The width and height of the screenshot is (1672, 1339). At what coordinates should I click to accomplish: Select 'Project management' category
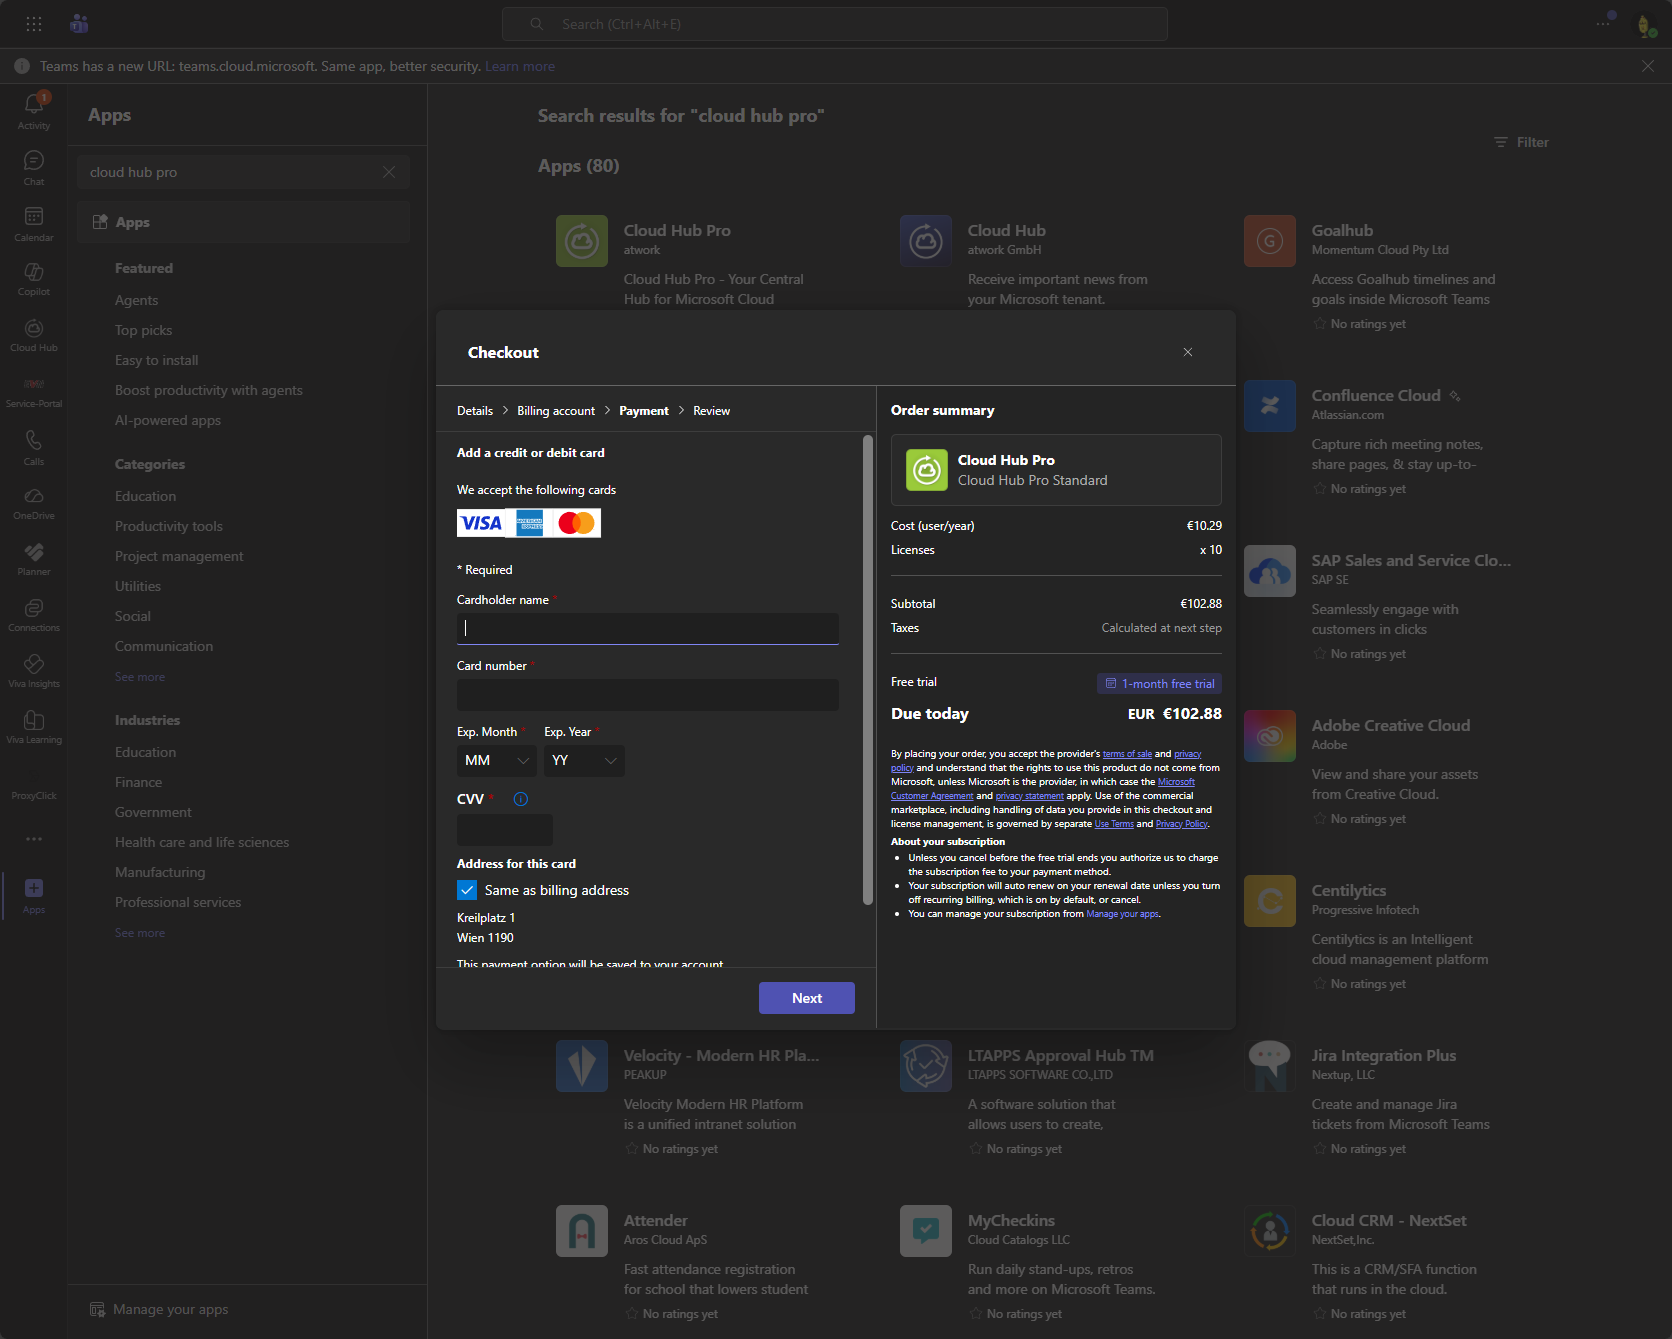tap(179, 556)
